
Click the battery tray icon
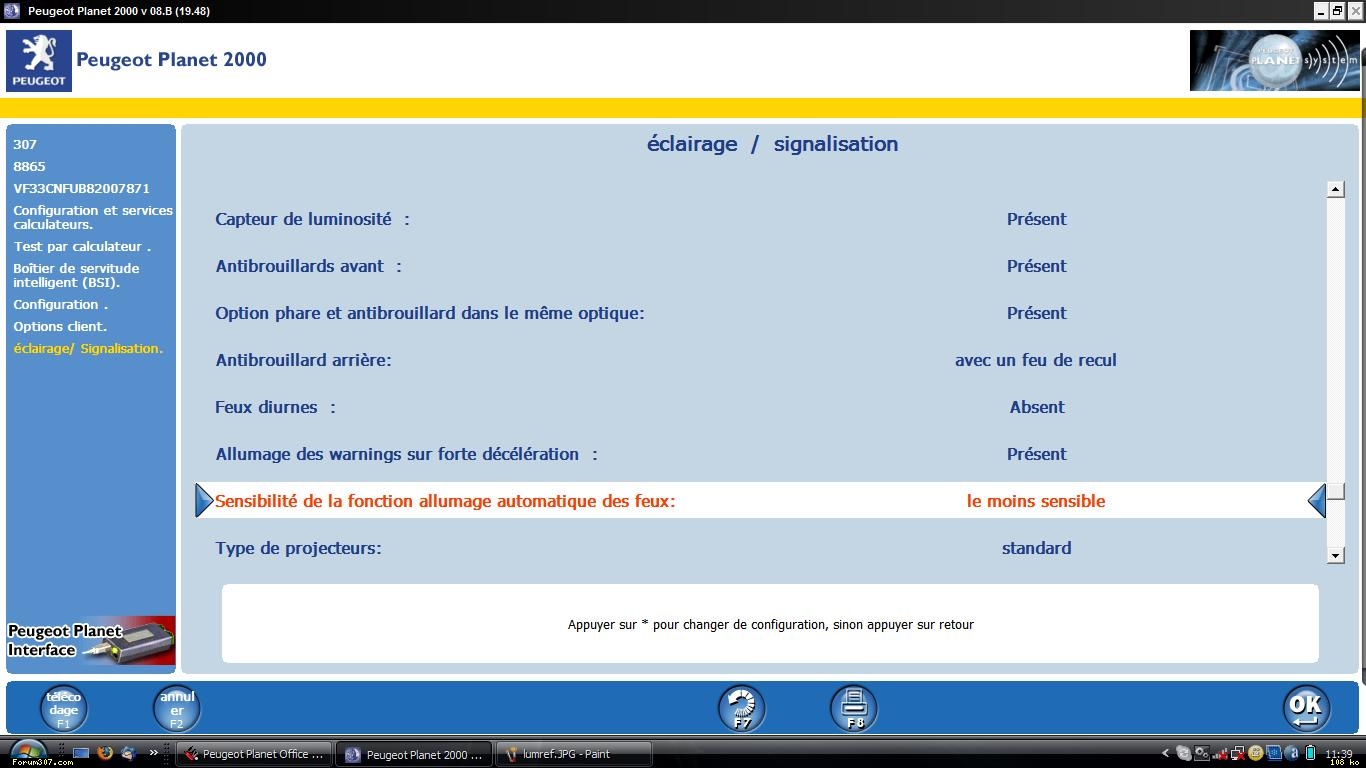[x=1310, y=753]
